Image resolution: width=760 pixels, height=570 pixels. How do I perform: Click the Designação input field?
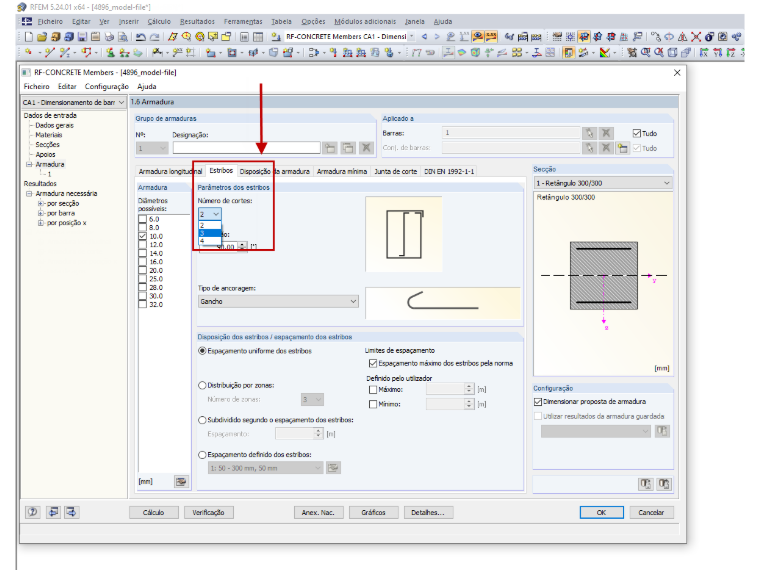(247, 148)
